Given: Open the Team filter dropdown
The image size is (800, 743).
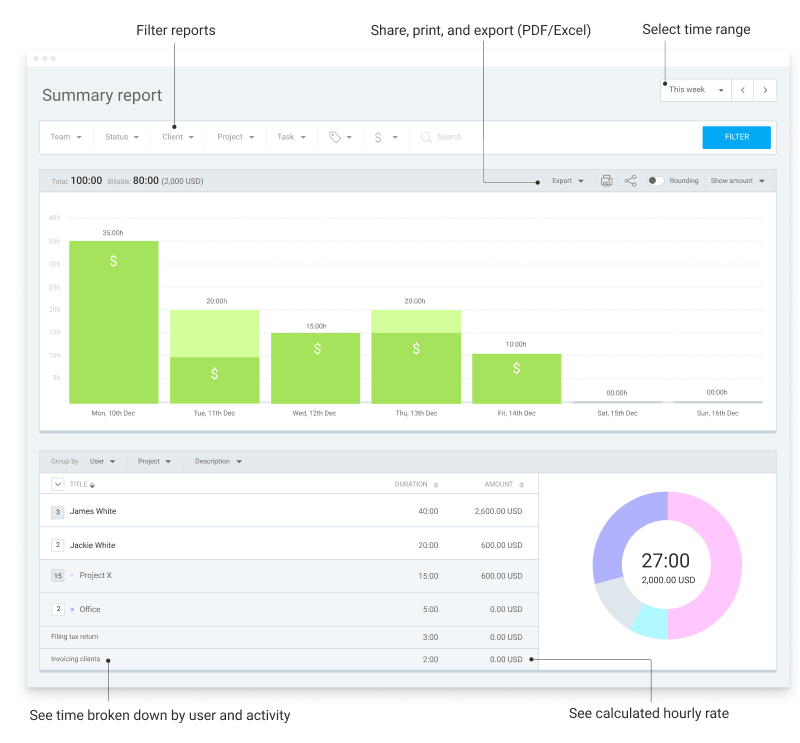Looking at the screenshot, I should tap(66, 137).
